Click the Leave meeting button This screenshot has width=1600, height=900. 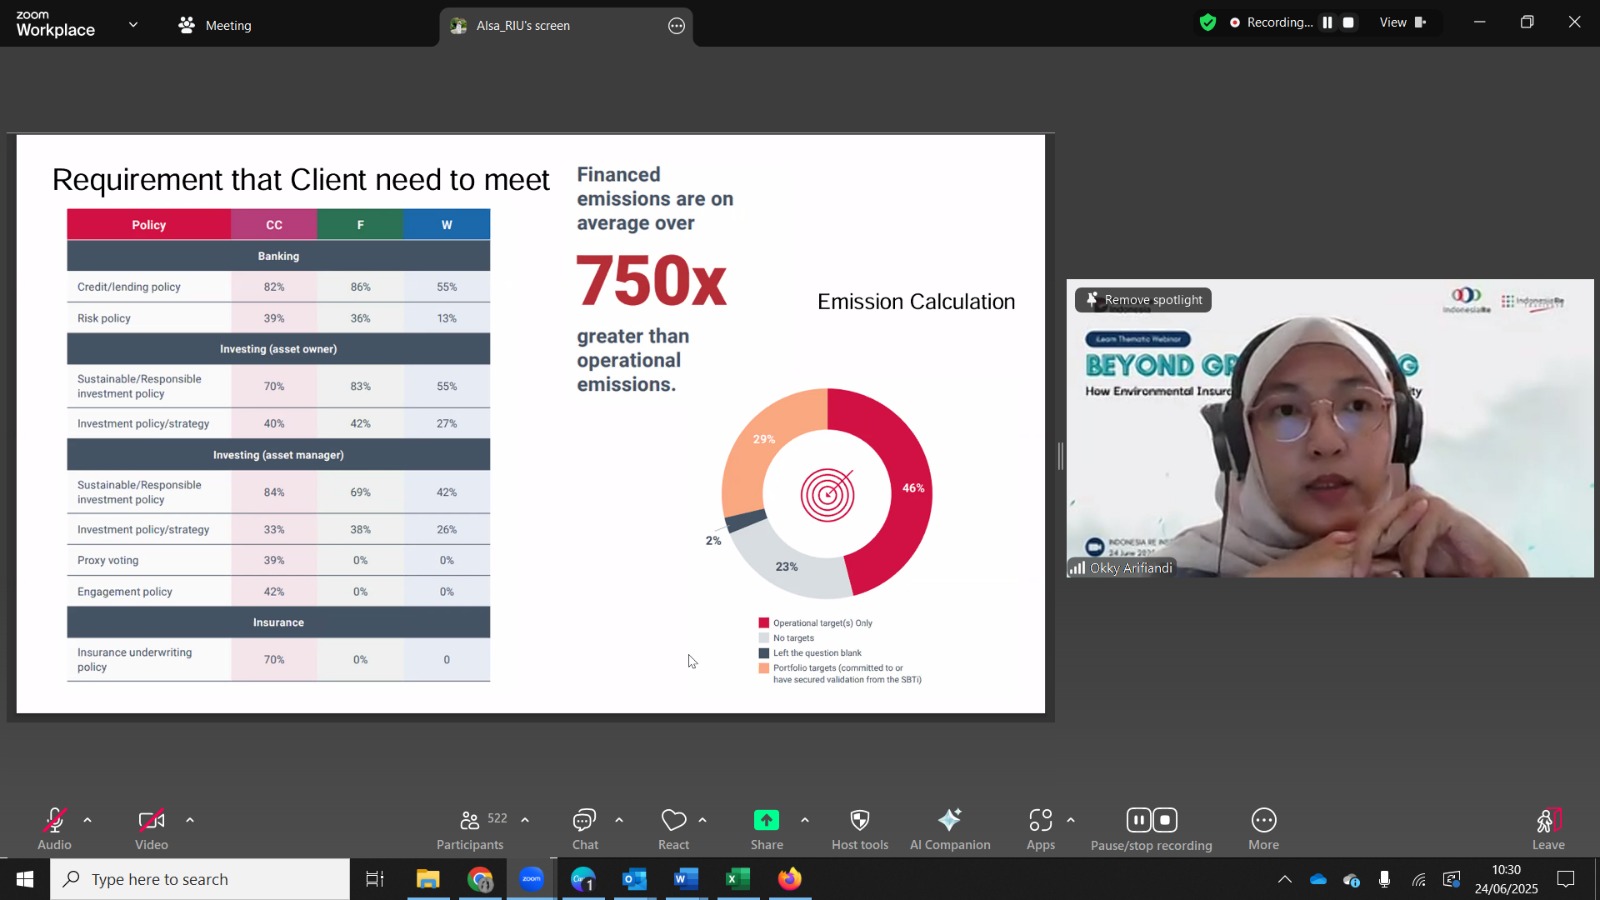1548,829
